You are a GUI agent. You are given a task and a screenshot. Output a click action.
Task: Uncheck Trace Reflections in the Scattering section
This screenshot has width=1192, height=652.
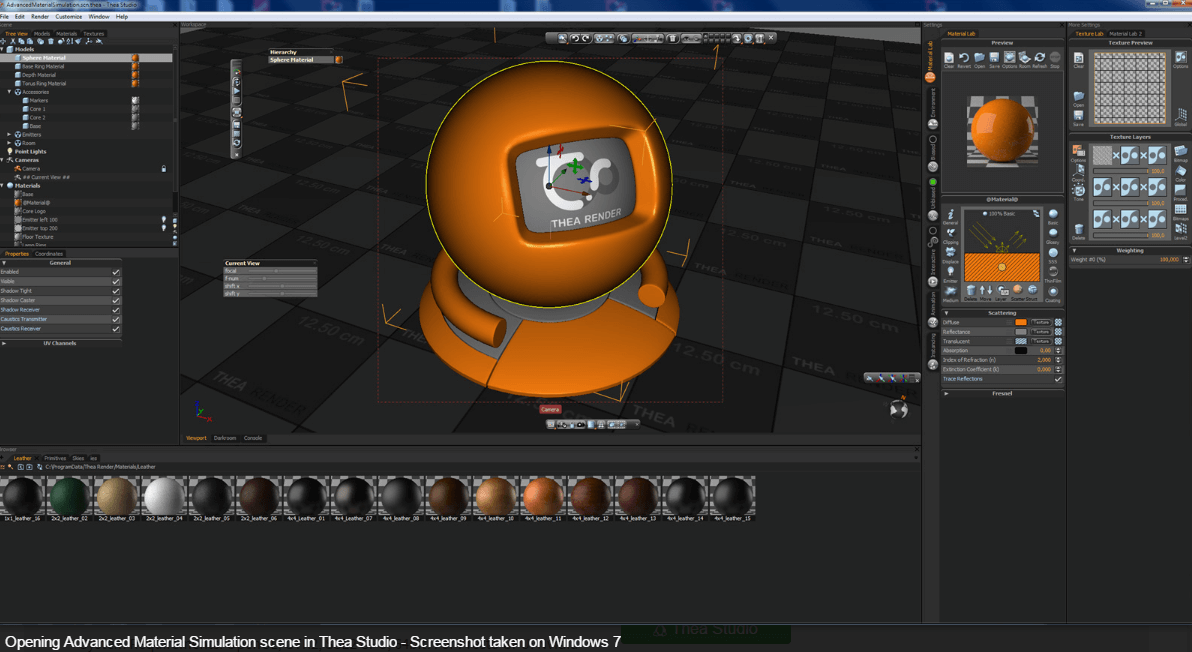1058,379
